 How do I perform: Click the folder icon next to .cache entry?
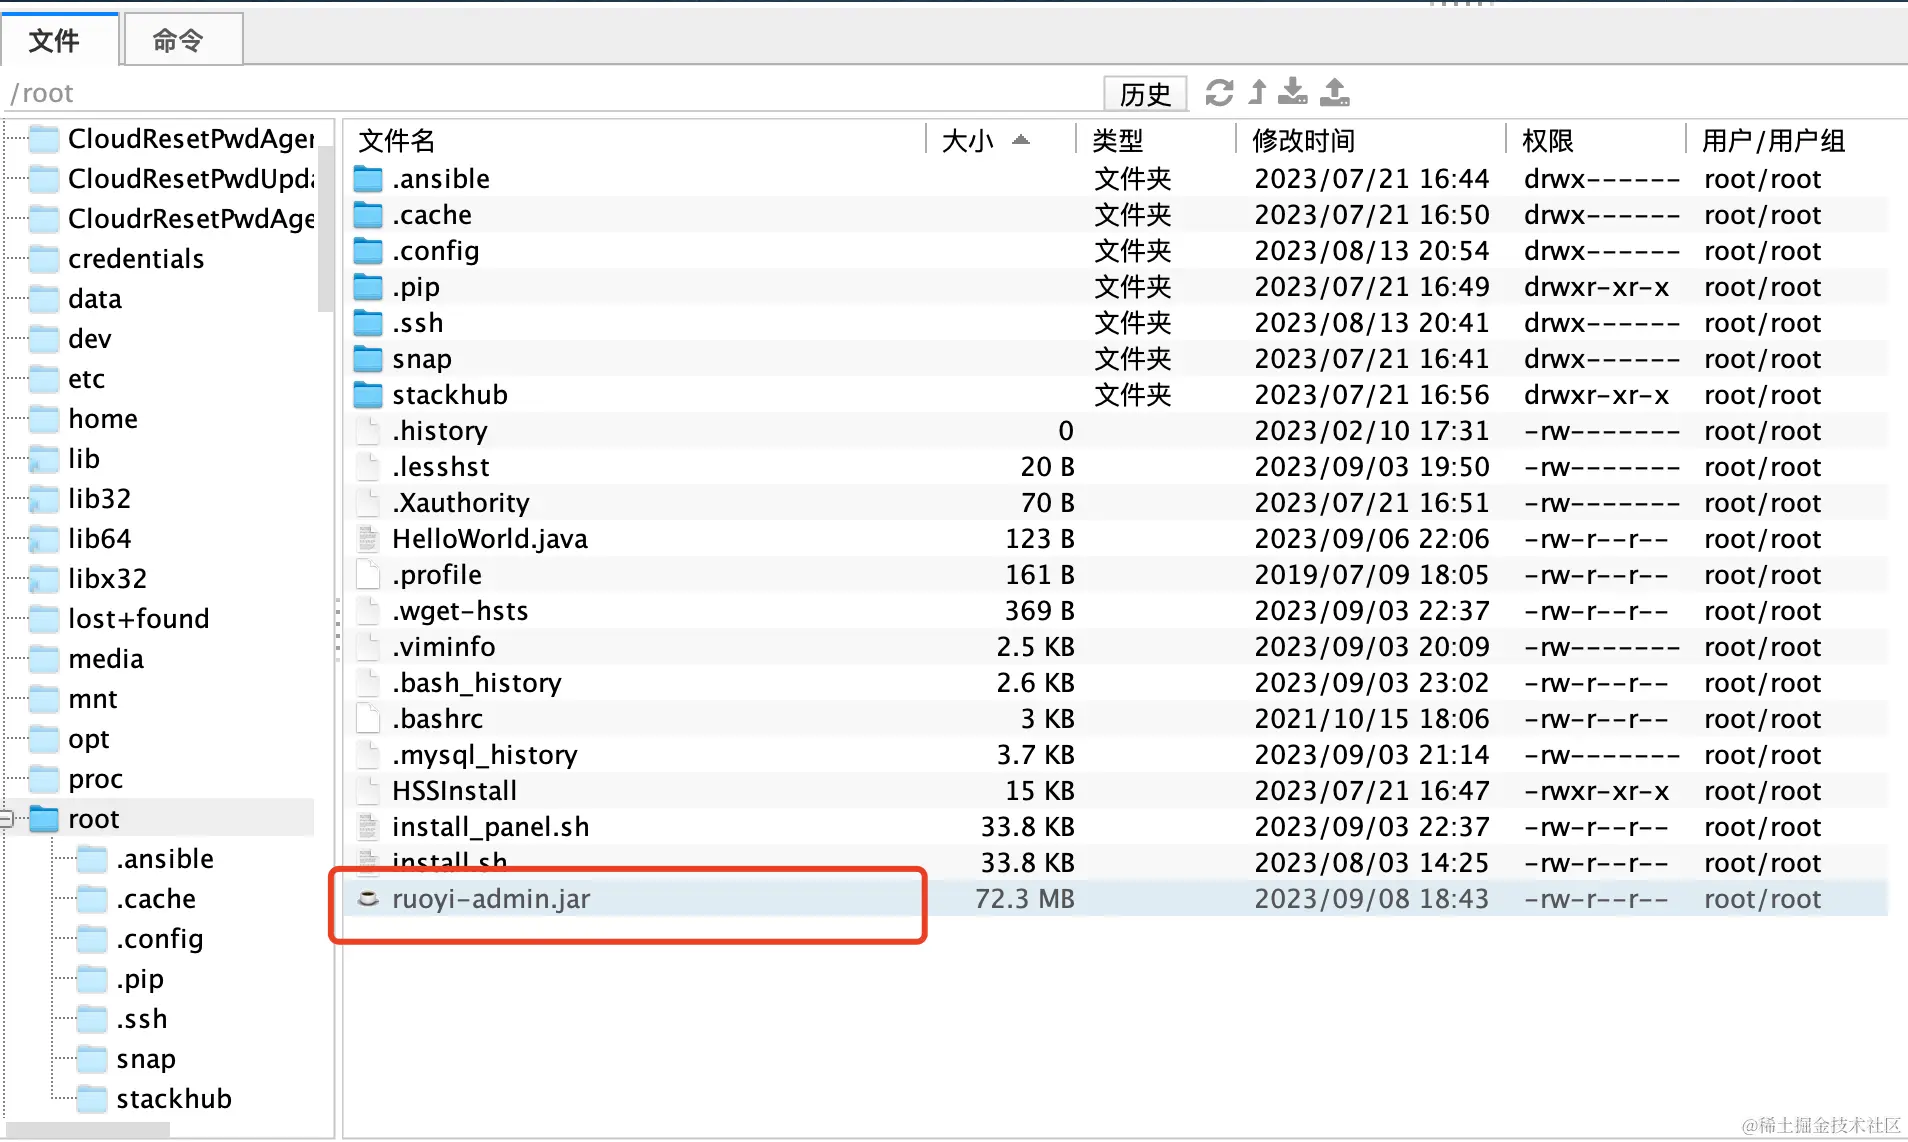tap(367, 214)
